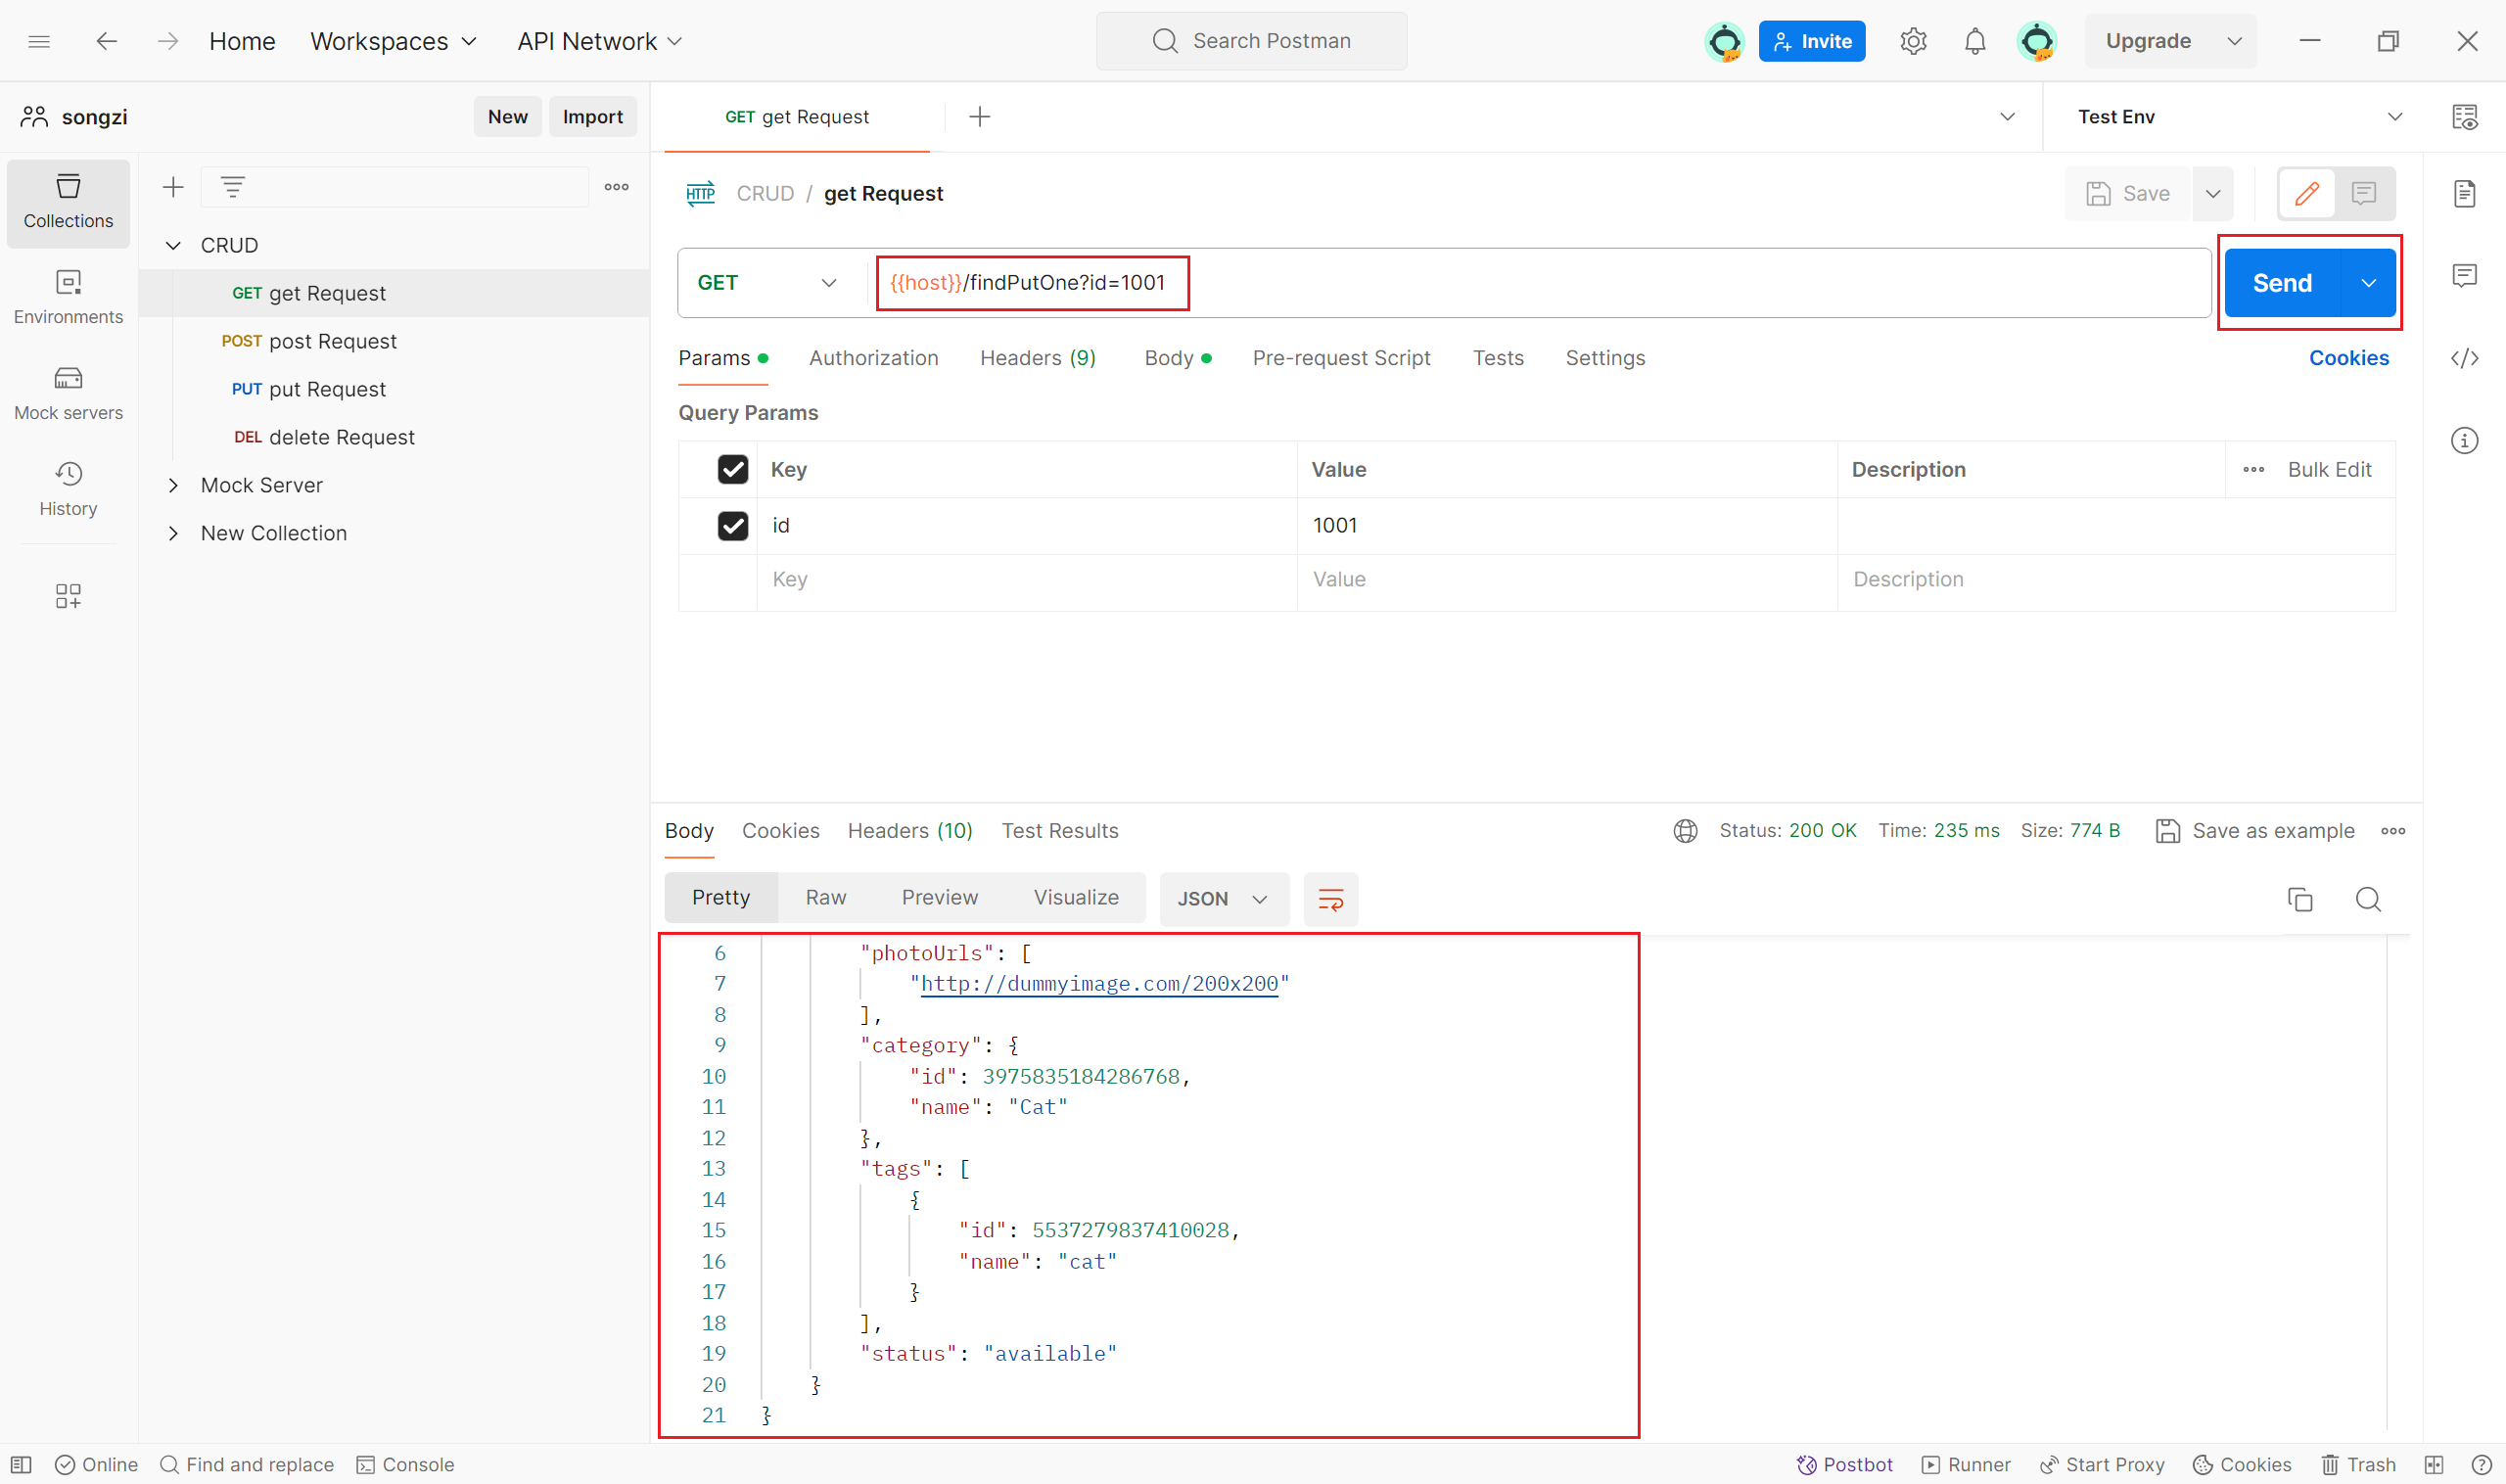
Task: Open the help icon in status bar
Action: [2481, 1464]
